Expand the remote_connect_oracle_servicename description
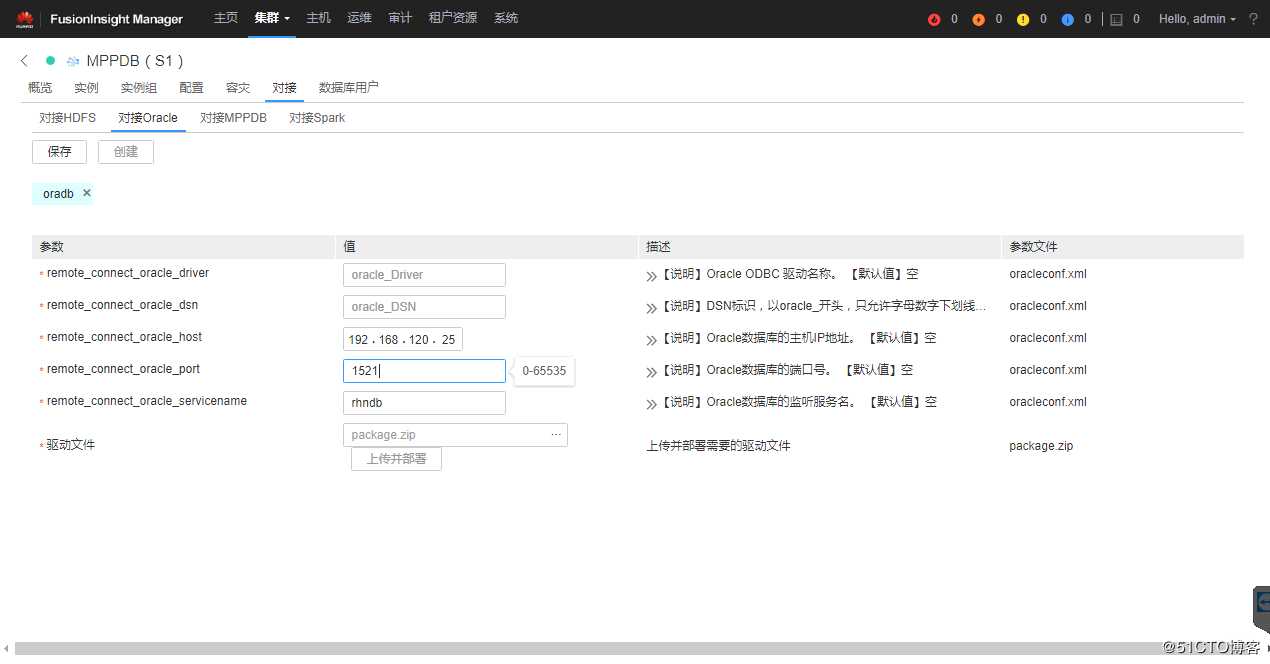Image resolution: width=1270 pixels, height=664 pixels. (x=652, y=403)
